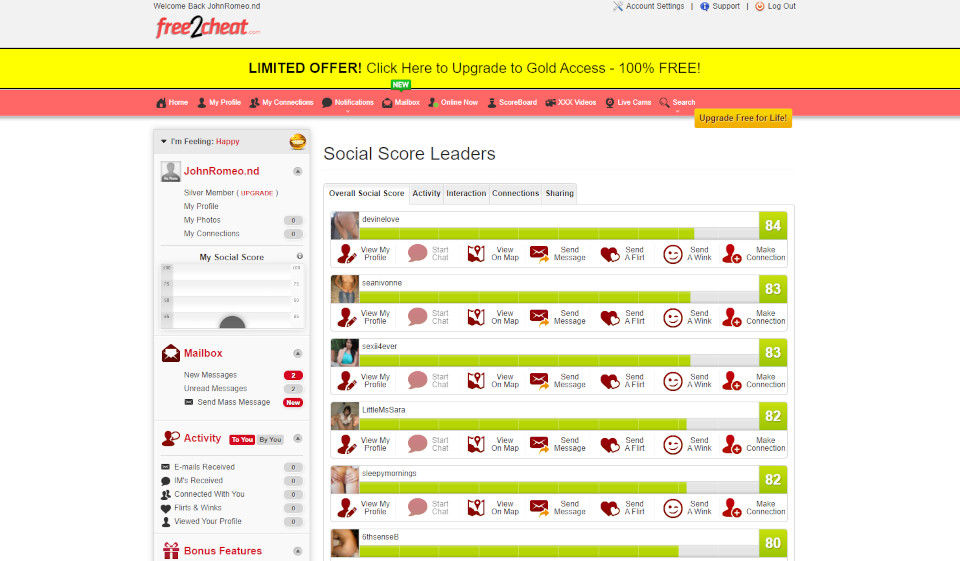Toggle Activity filter to By You
The image size is (960, 561).
tap(271, 440)
